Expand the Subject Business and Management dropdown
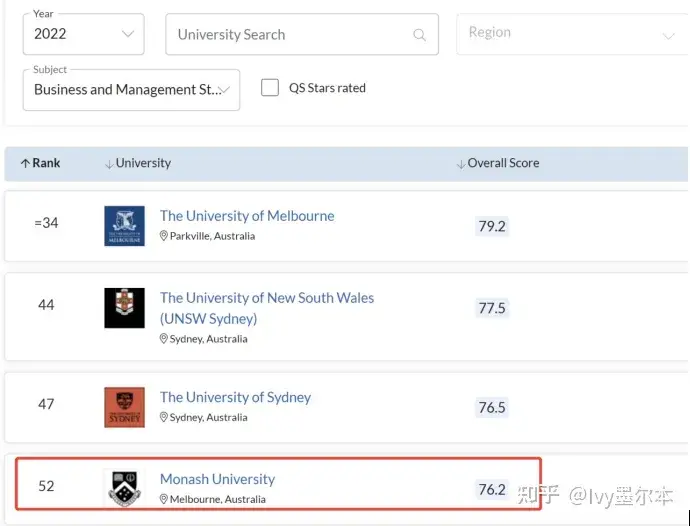Image resolution: width=690 pixels, height=526 pixels. (131, 90)
